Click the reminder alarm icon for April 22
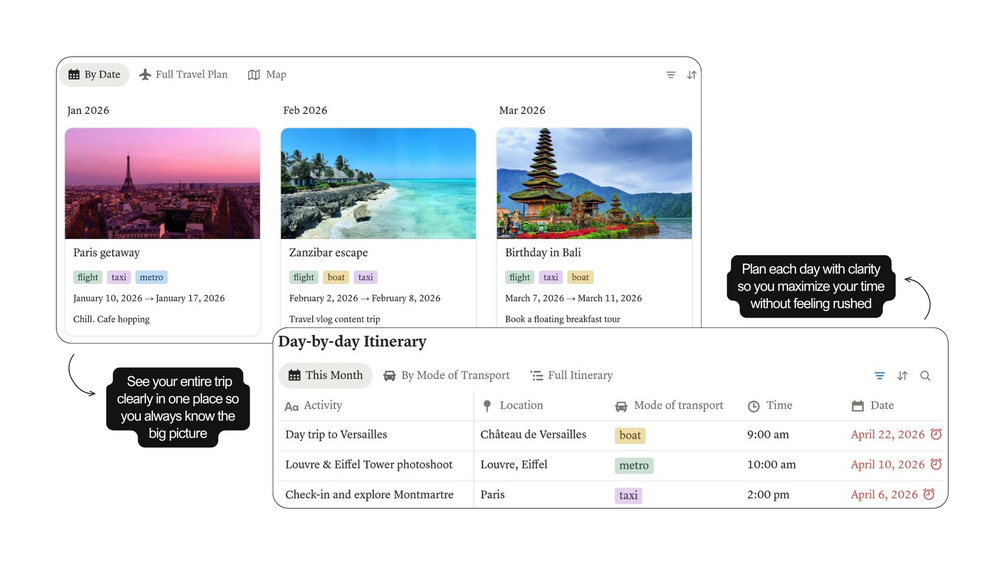 [936, 434]
